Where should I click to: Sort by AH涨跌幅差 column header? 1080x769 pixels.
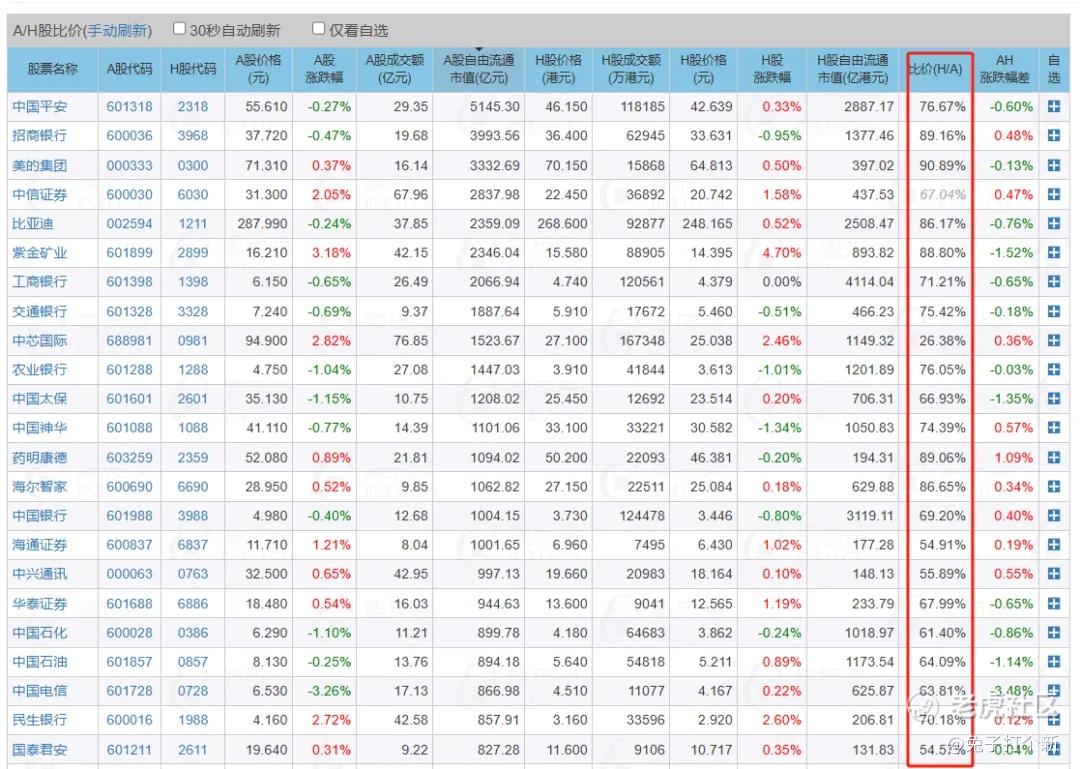[x=1004, y=69]
